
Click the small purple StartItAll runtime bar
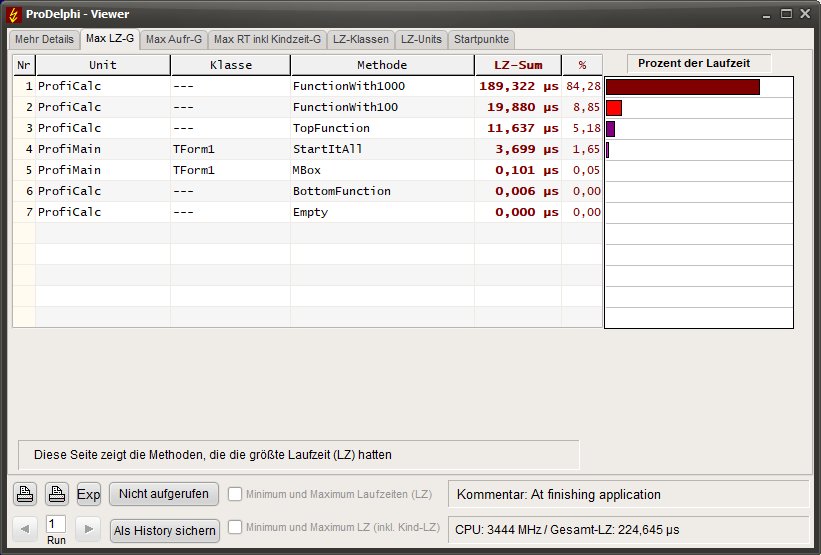pyautogui.click(x=607, y=150)
